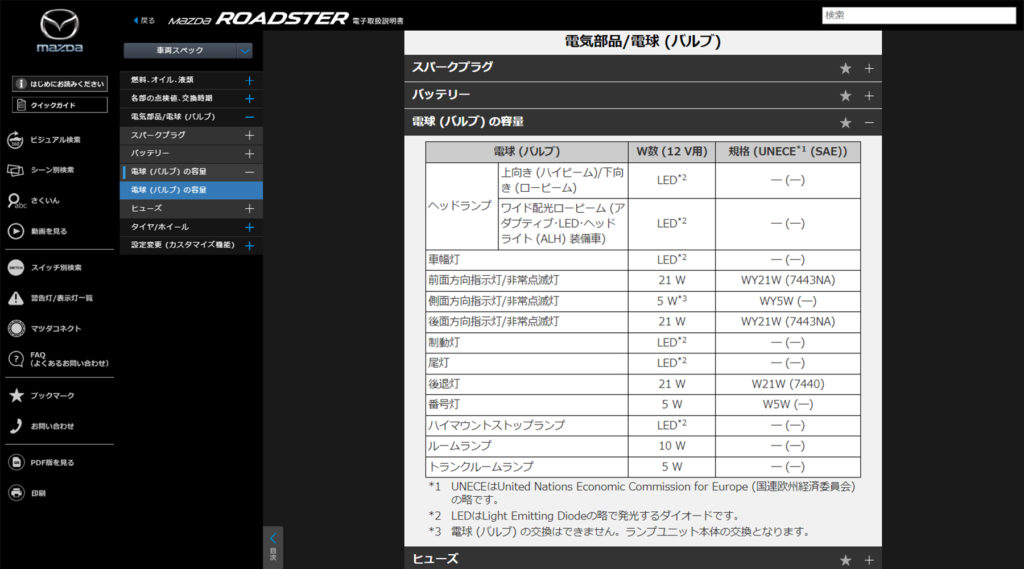This screenshot has width=1024, height=569.
Task: Select 制動灯 row label
Action: [x=444, y=342]
